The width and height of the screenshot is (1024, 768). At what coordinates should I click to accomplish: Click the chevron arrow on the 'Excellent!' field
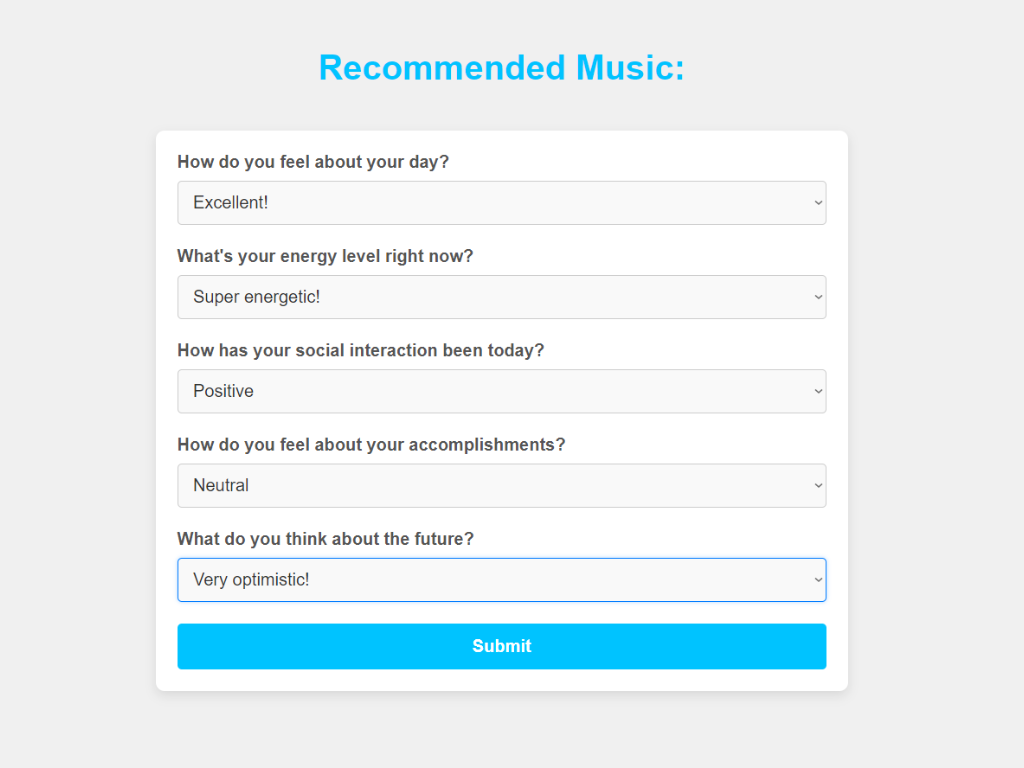tap(818, 203)
